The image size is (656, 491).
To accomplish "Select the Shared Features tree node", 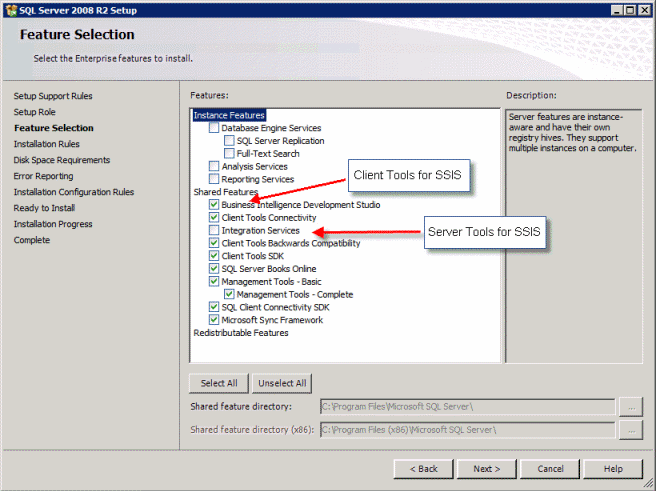I will pyautogui.click(x=226, y=192).
